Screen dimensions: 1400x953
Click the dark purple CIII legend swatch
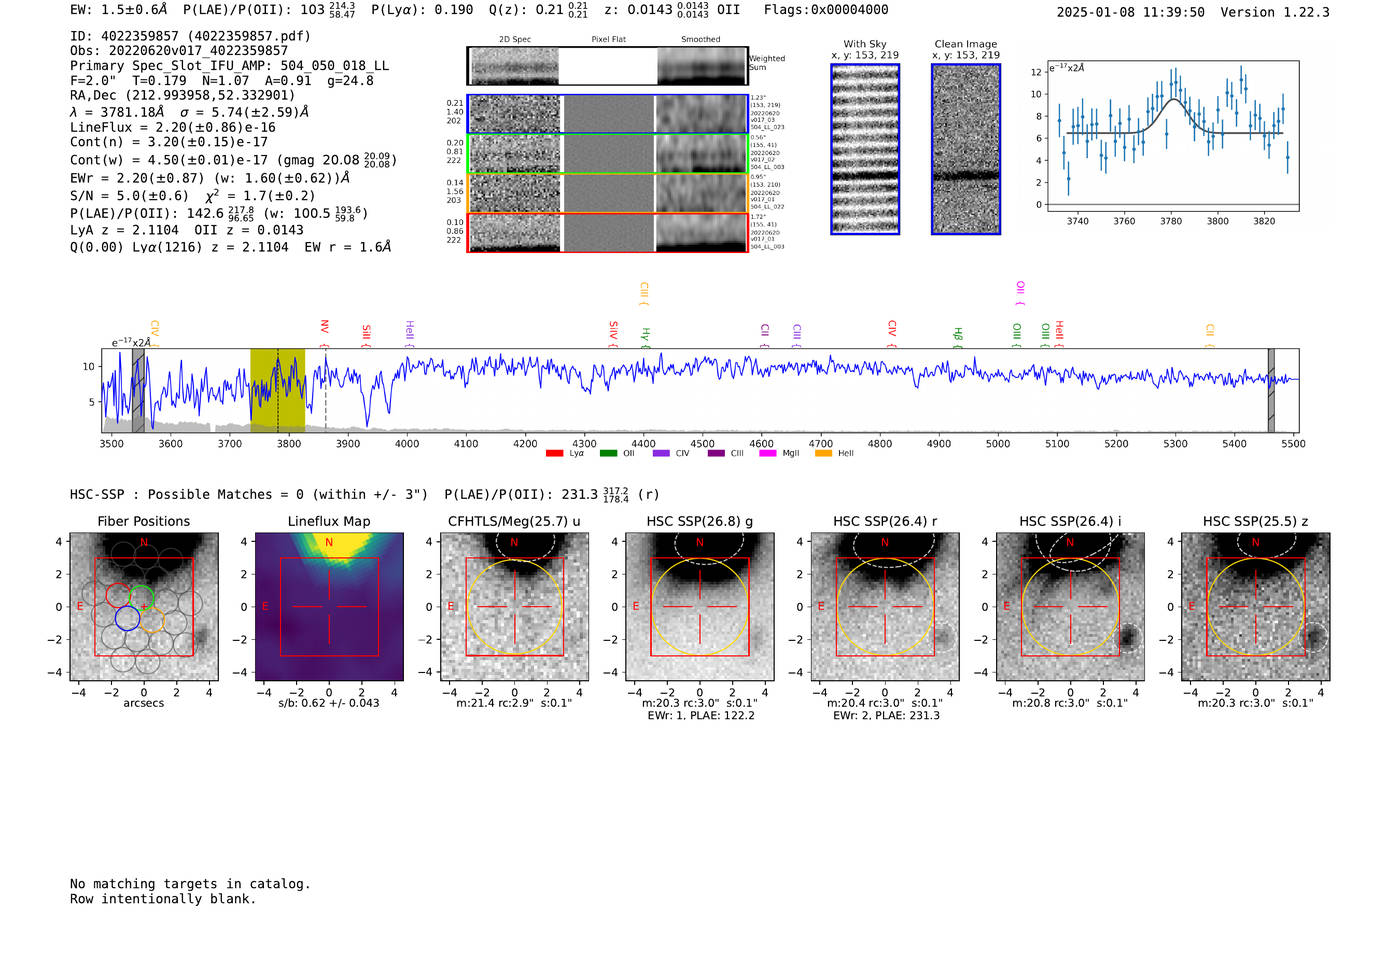point(716,453)
